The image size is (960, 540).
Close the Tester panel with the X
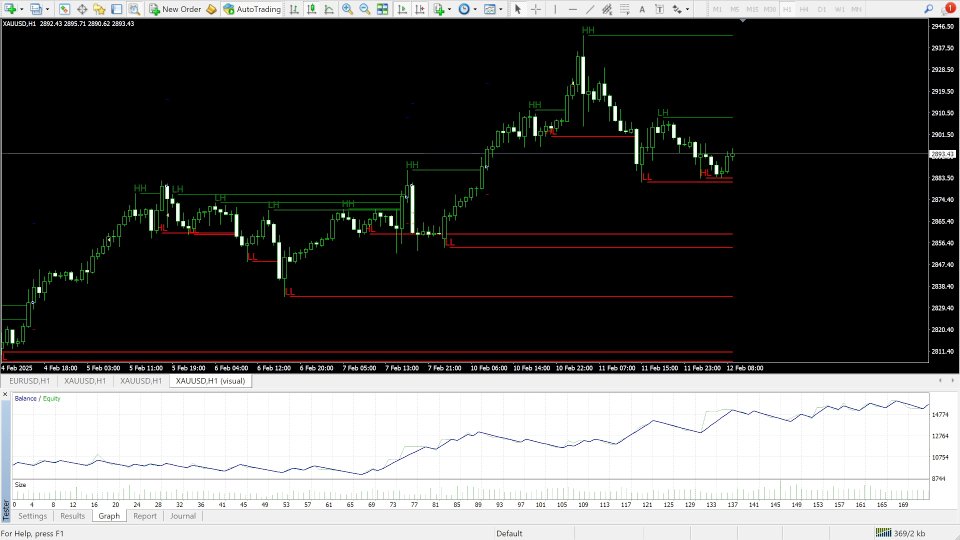6,394
